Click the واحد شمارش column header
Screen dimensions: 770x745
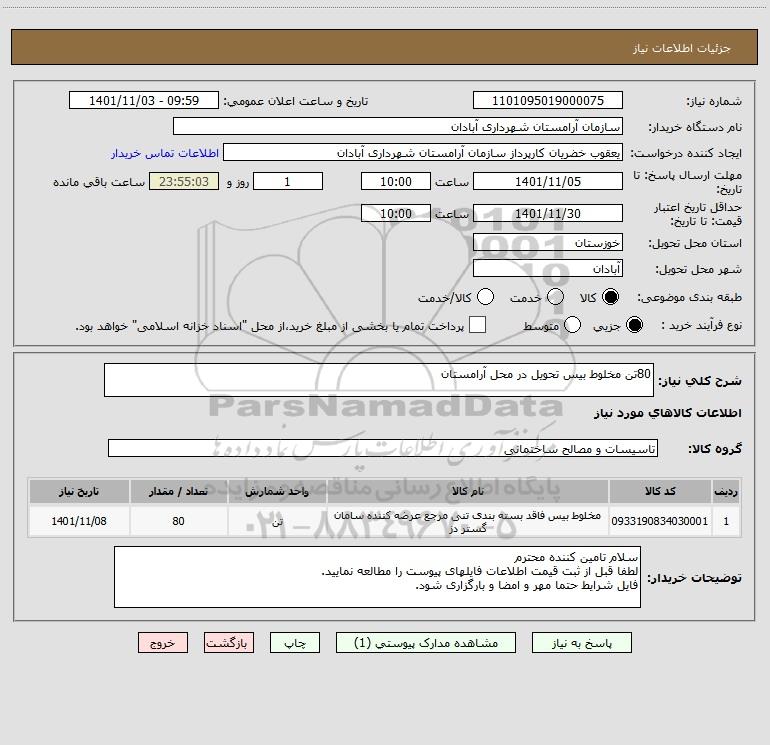[x=277, y=492]
